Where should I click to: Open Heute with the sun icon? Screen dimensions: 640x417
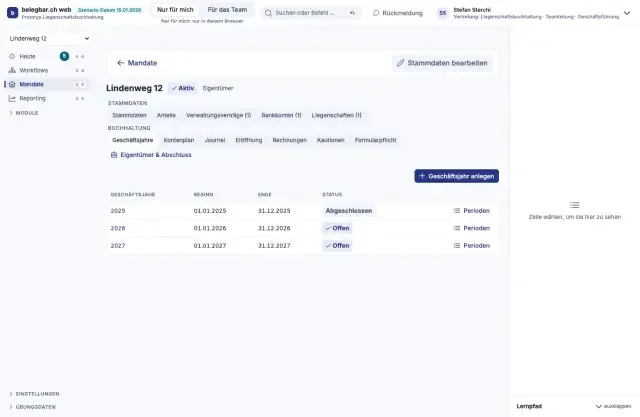pyautogui.click(x=12, y=56)
